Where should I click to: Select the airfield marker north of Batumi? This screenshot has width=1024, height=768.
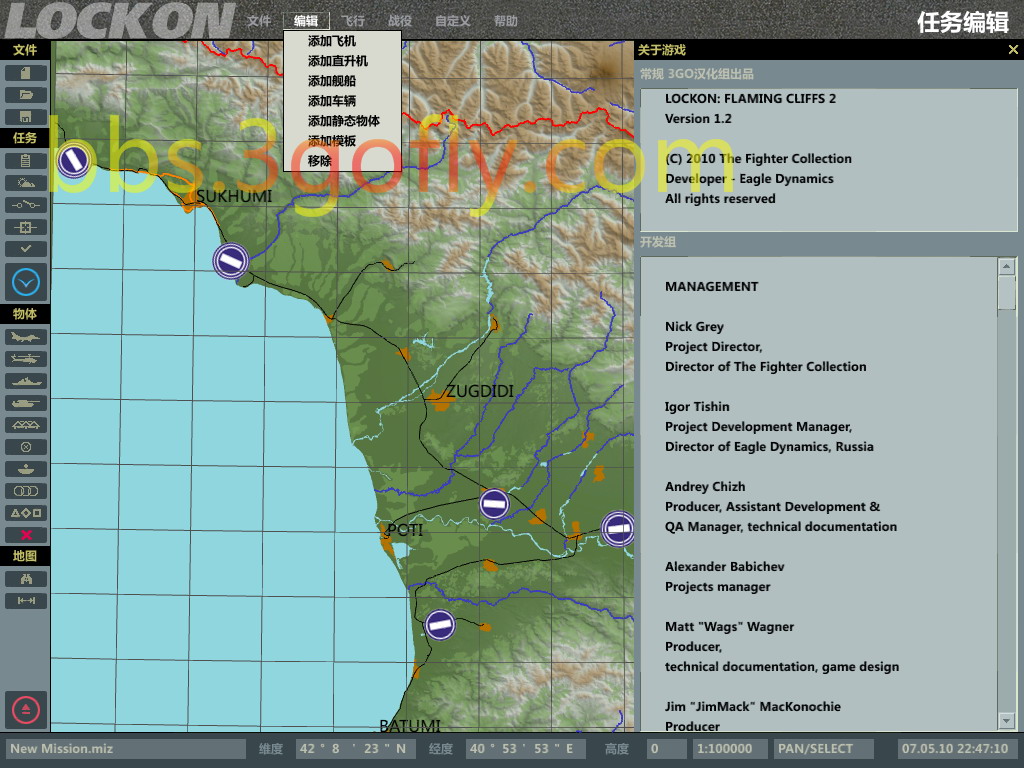coord(440,625)
